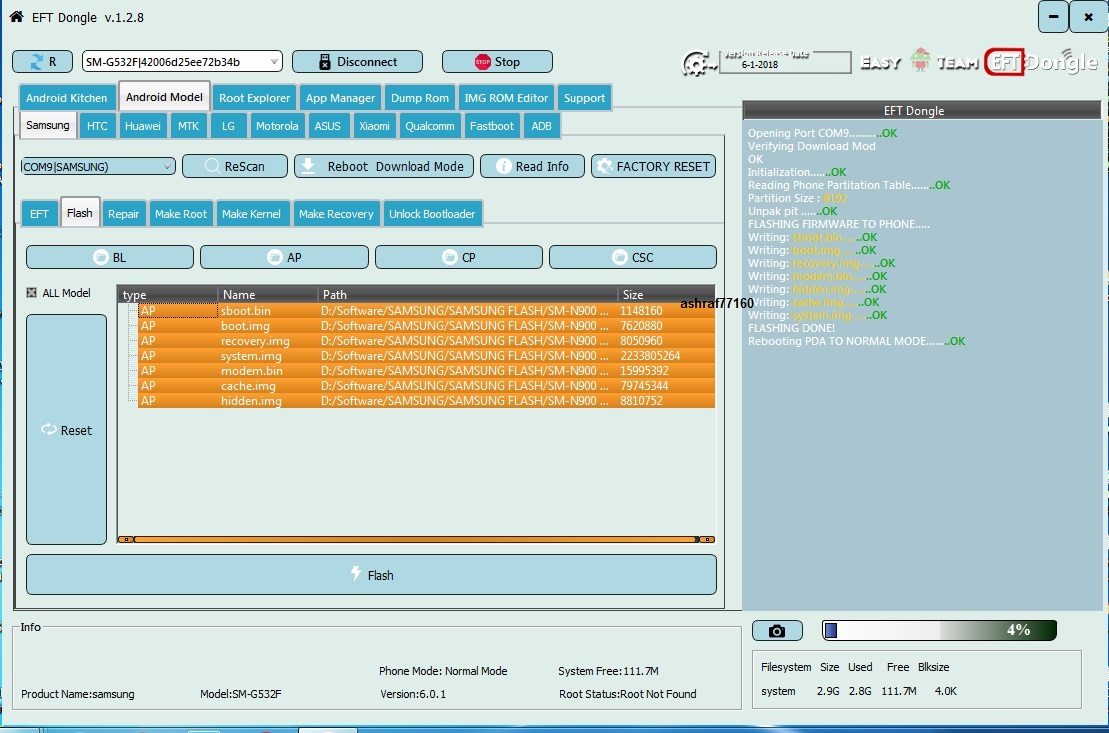Click the Disconnect button

click(x=357, y=62)
